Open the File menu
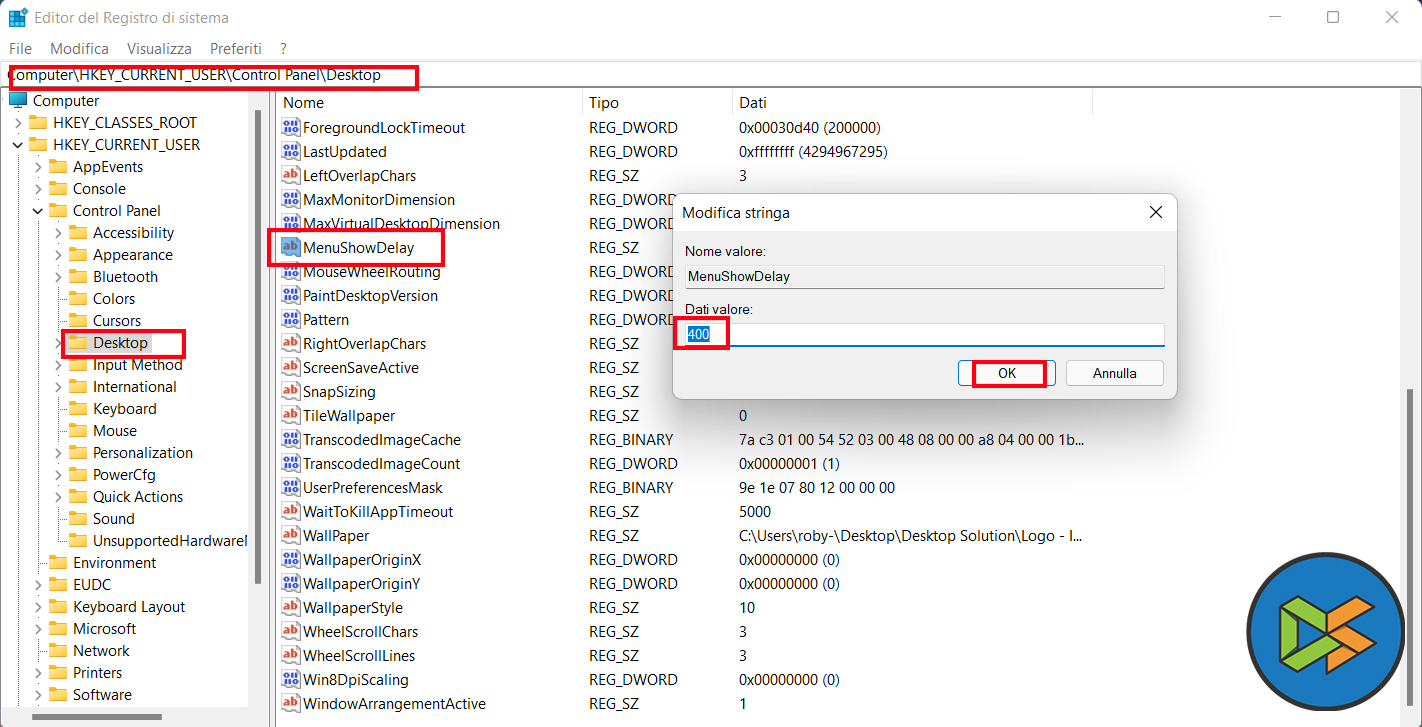The width and height of the screenshot is (1422, 727). pos(20,48)
